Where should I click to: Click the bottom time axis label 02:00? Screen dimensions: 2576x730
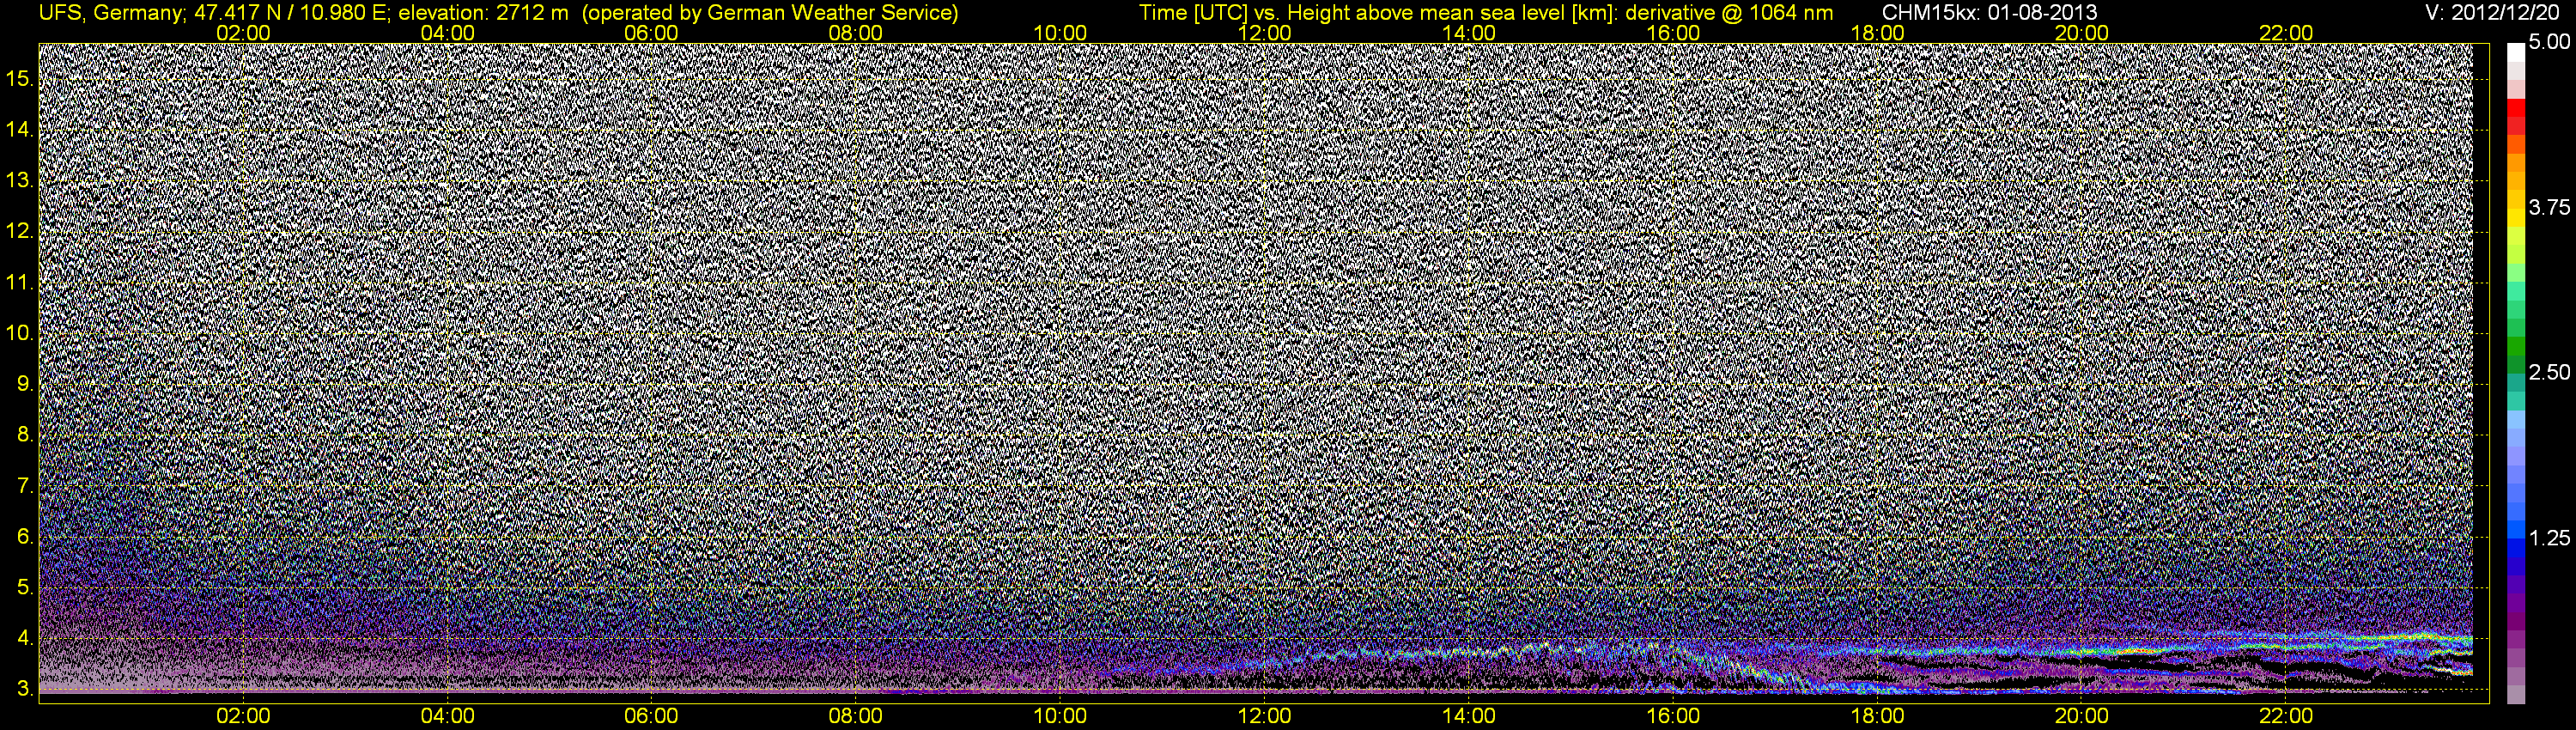point(243,716)
